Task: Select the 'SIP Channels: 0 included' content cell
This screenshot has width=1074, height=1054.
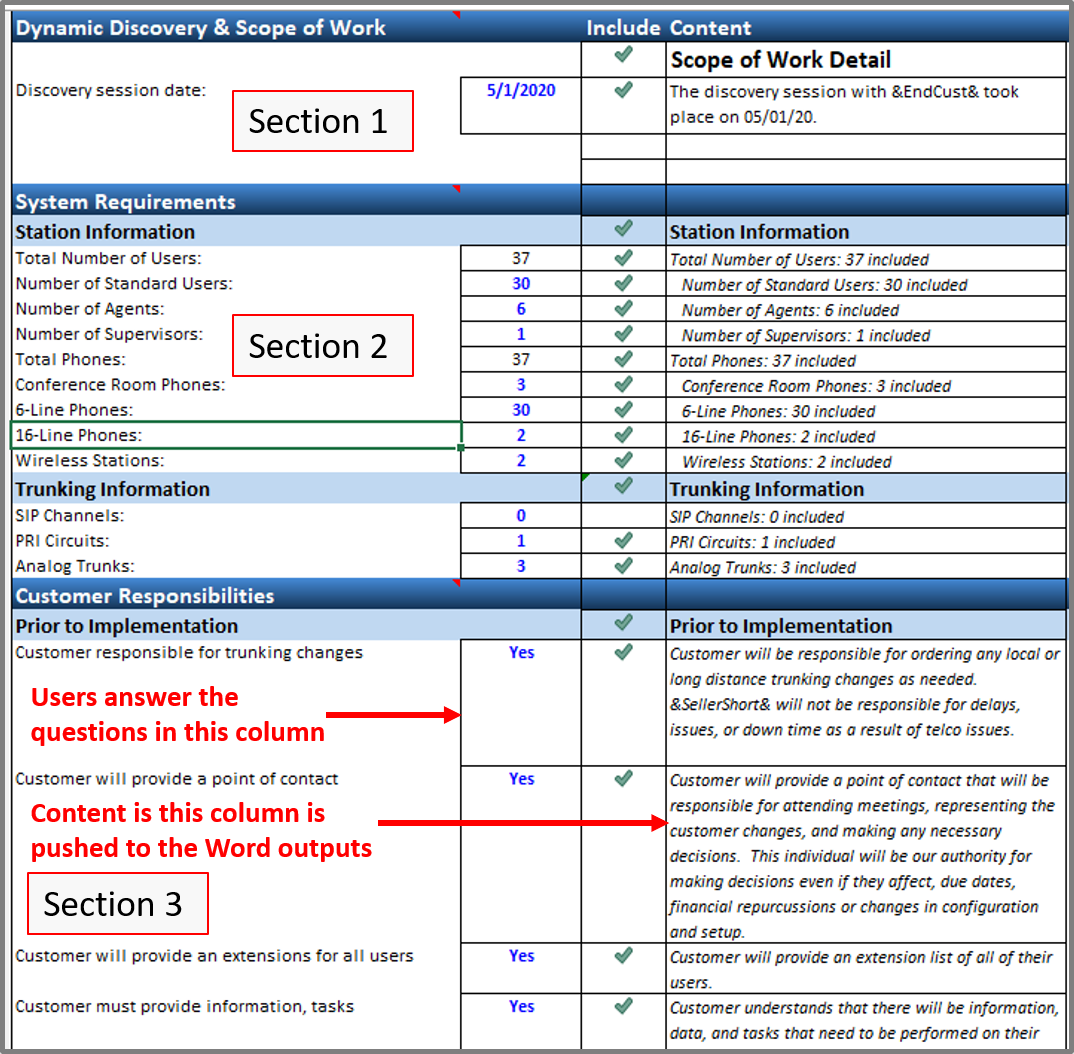Action: pyautogui.click(x=866, y=516)
